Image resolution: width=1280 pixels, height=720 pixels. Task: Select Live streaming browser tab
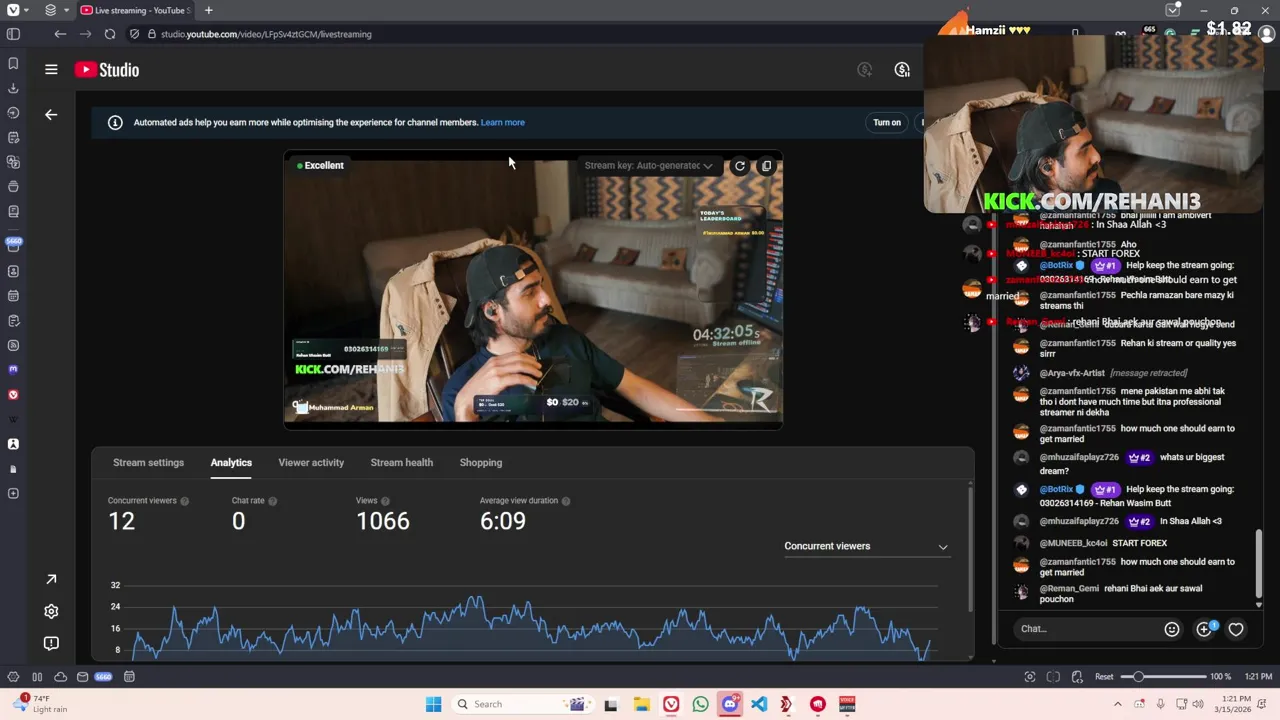coord(135,10)
